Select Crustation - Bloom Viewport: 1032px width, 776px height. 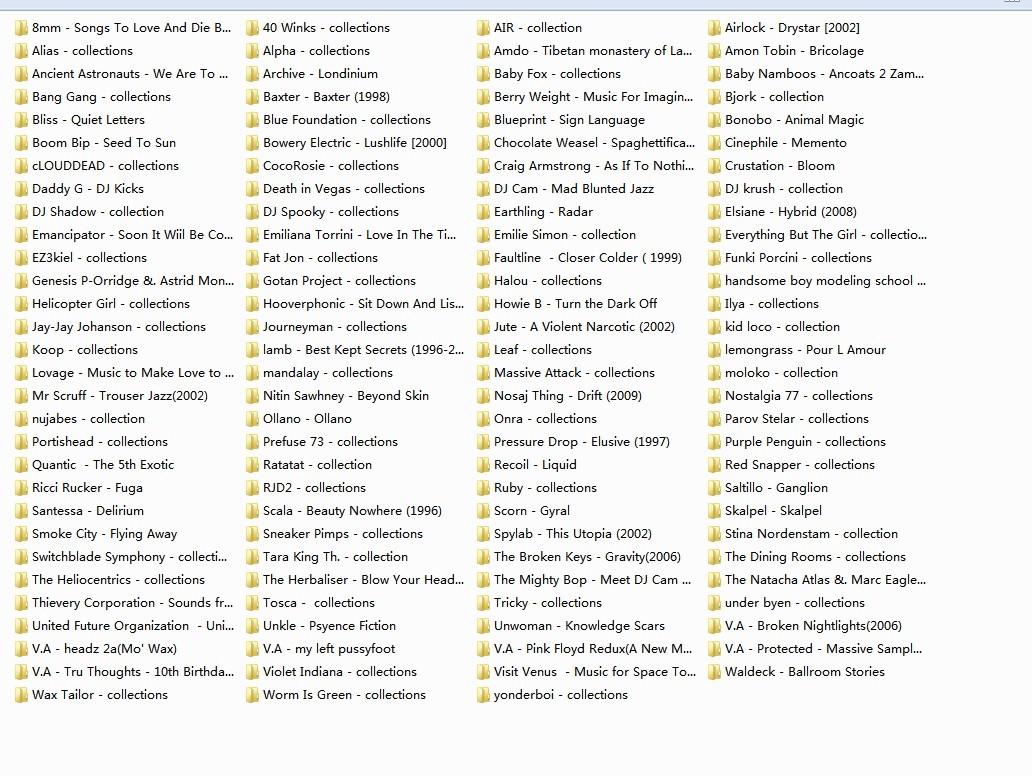pos(780,166)
